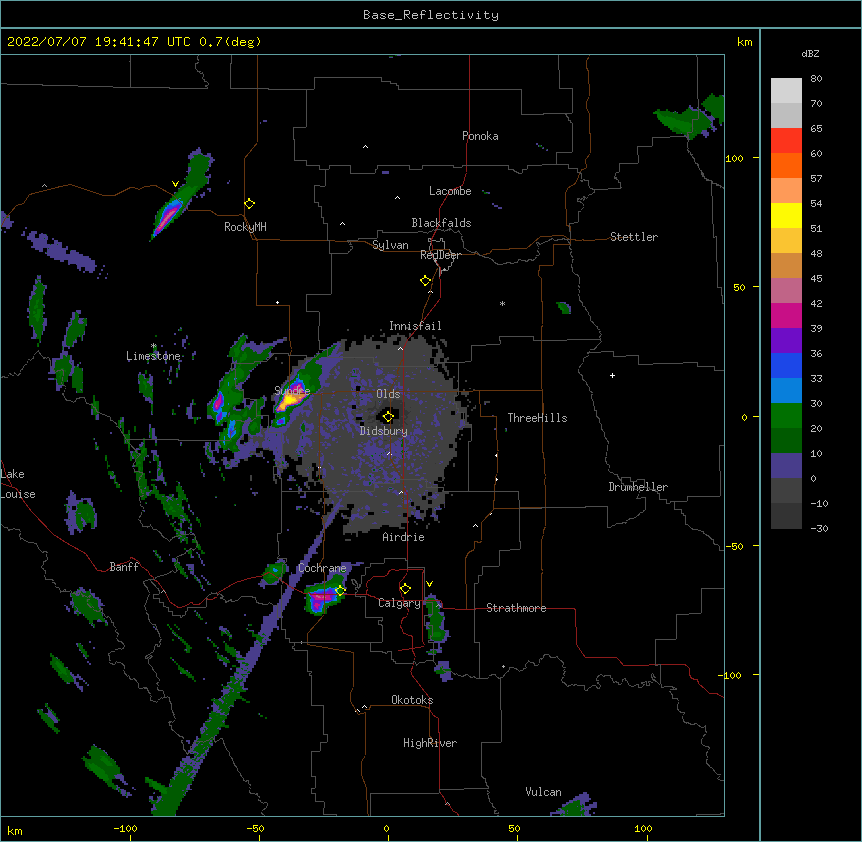Click the Base_Reflectivity title
862x842 pixels.
[x=431, y=15]
